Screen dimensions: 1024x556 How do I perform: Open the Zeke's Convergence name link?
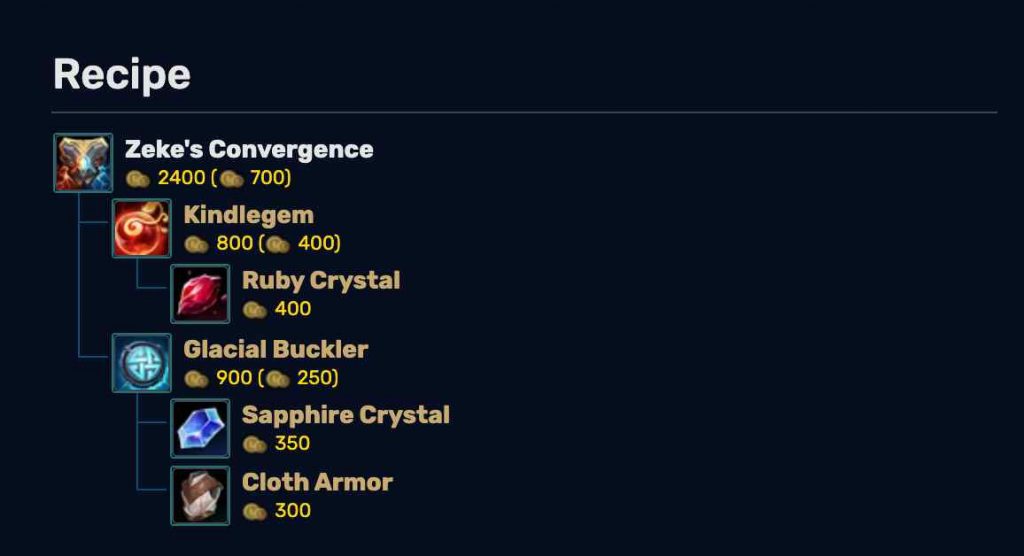point(249,150)
